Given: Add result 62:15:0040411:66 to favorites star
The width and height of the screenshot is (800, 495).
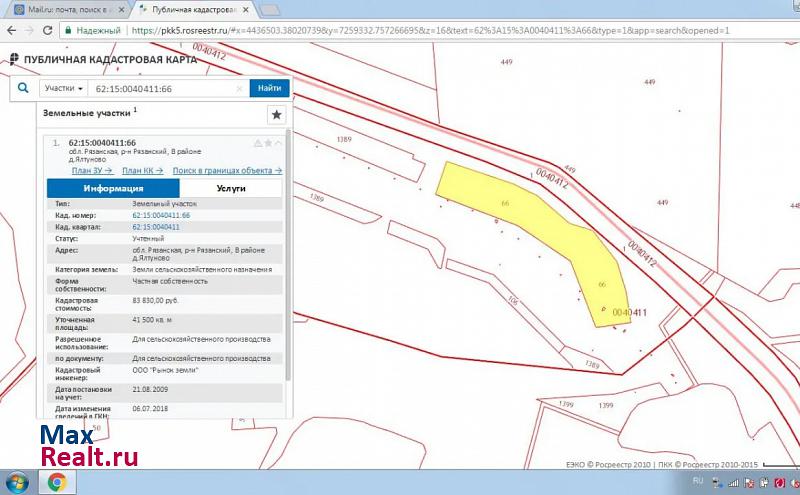Looking at the screenshot, I should (x=268, y=143).
